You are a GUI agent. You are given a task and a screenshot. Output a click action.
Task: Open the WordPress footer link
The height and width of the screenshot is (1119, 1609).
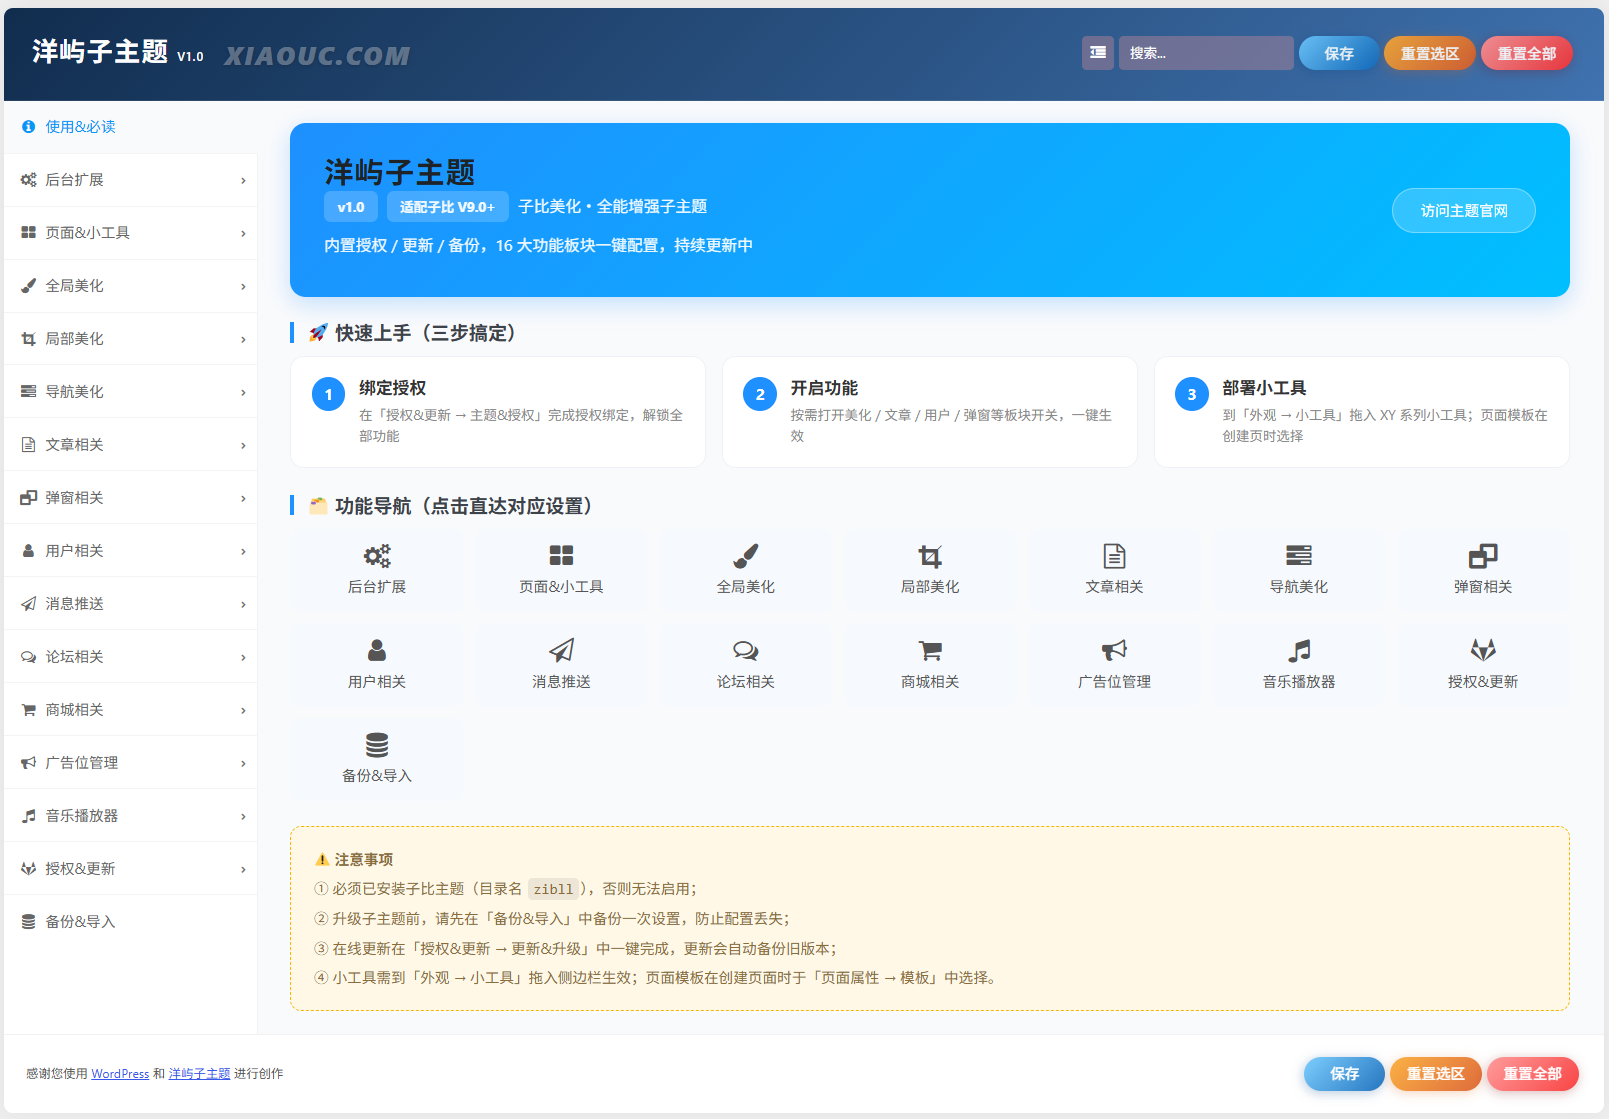point(120,1074)
